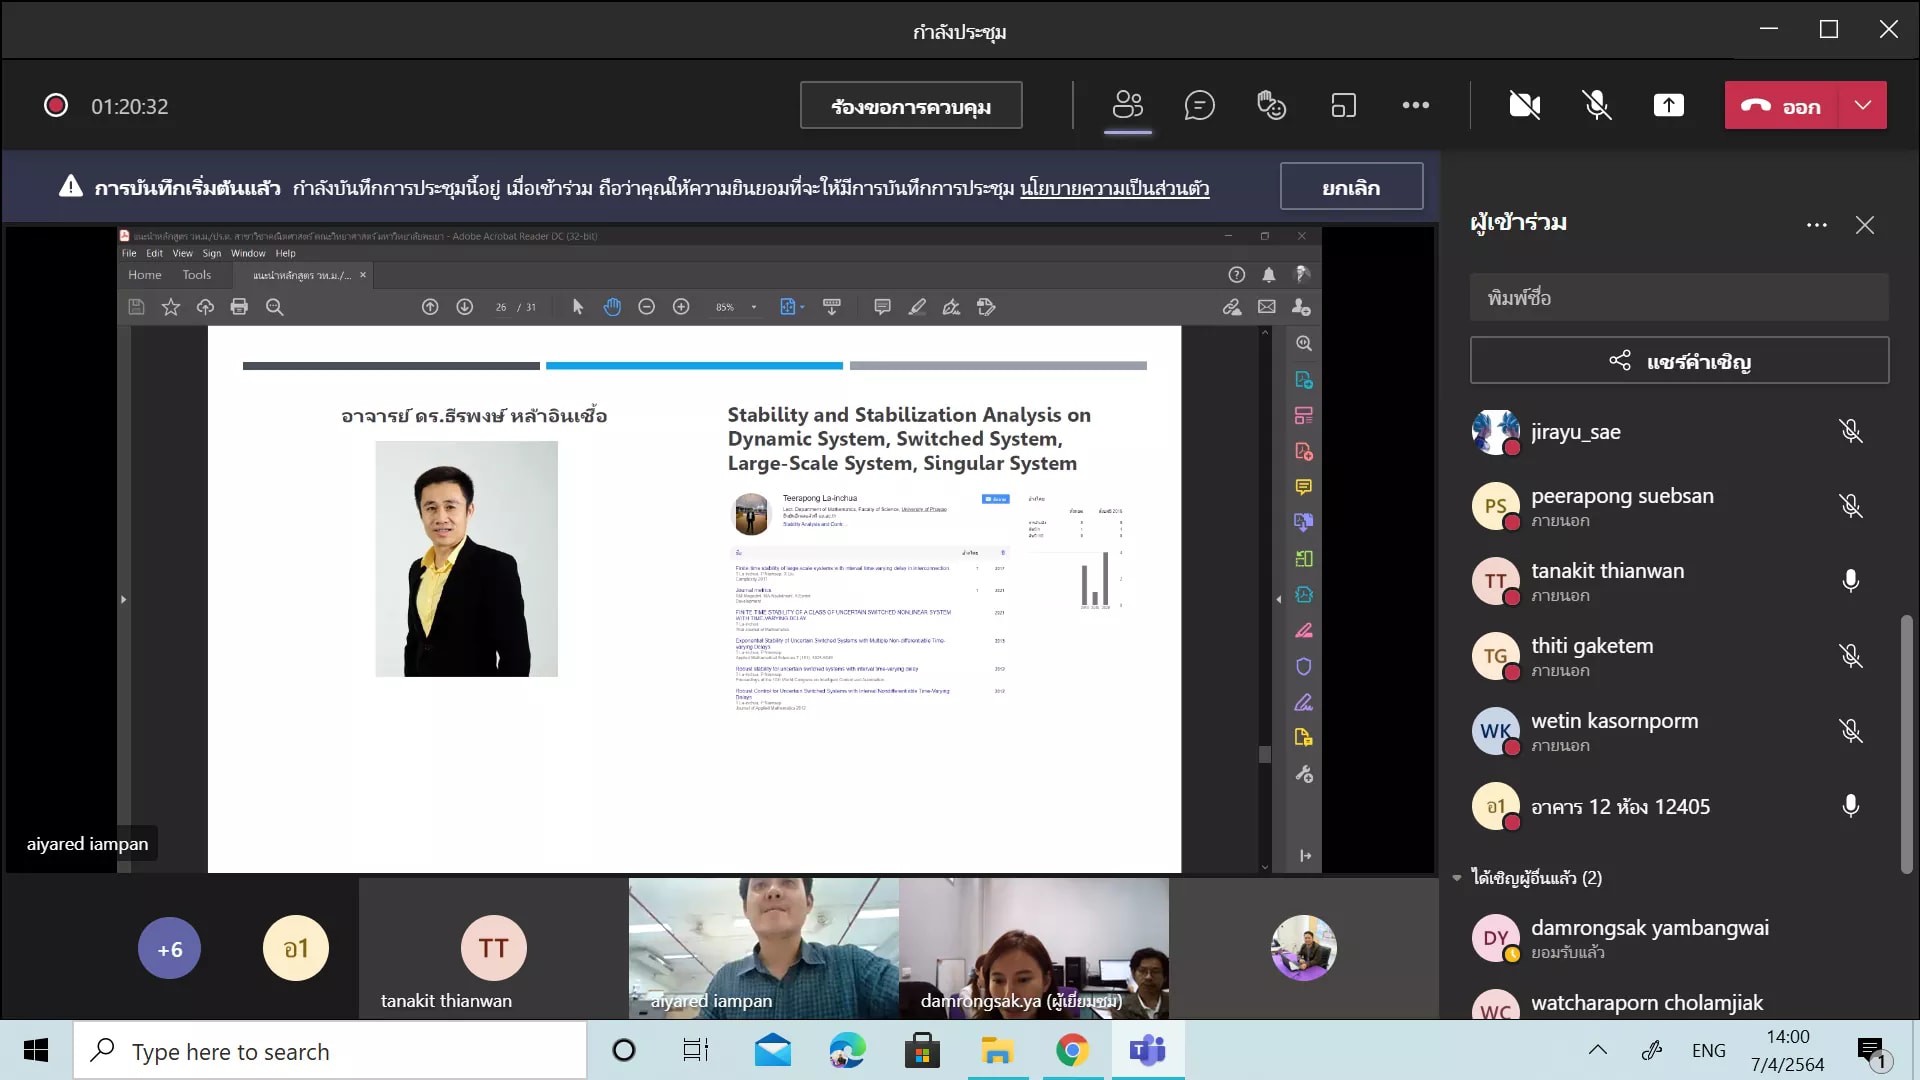Click the participants list scrollbar
The height and width of the screenshot is (1080, 1920).
(x=1906, y=745)
